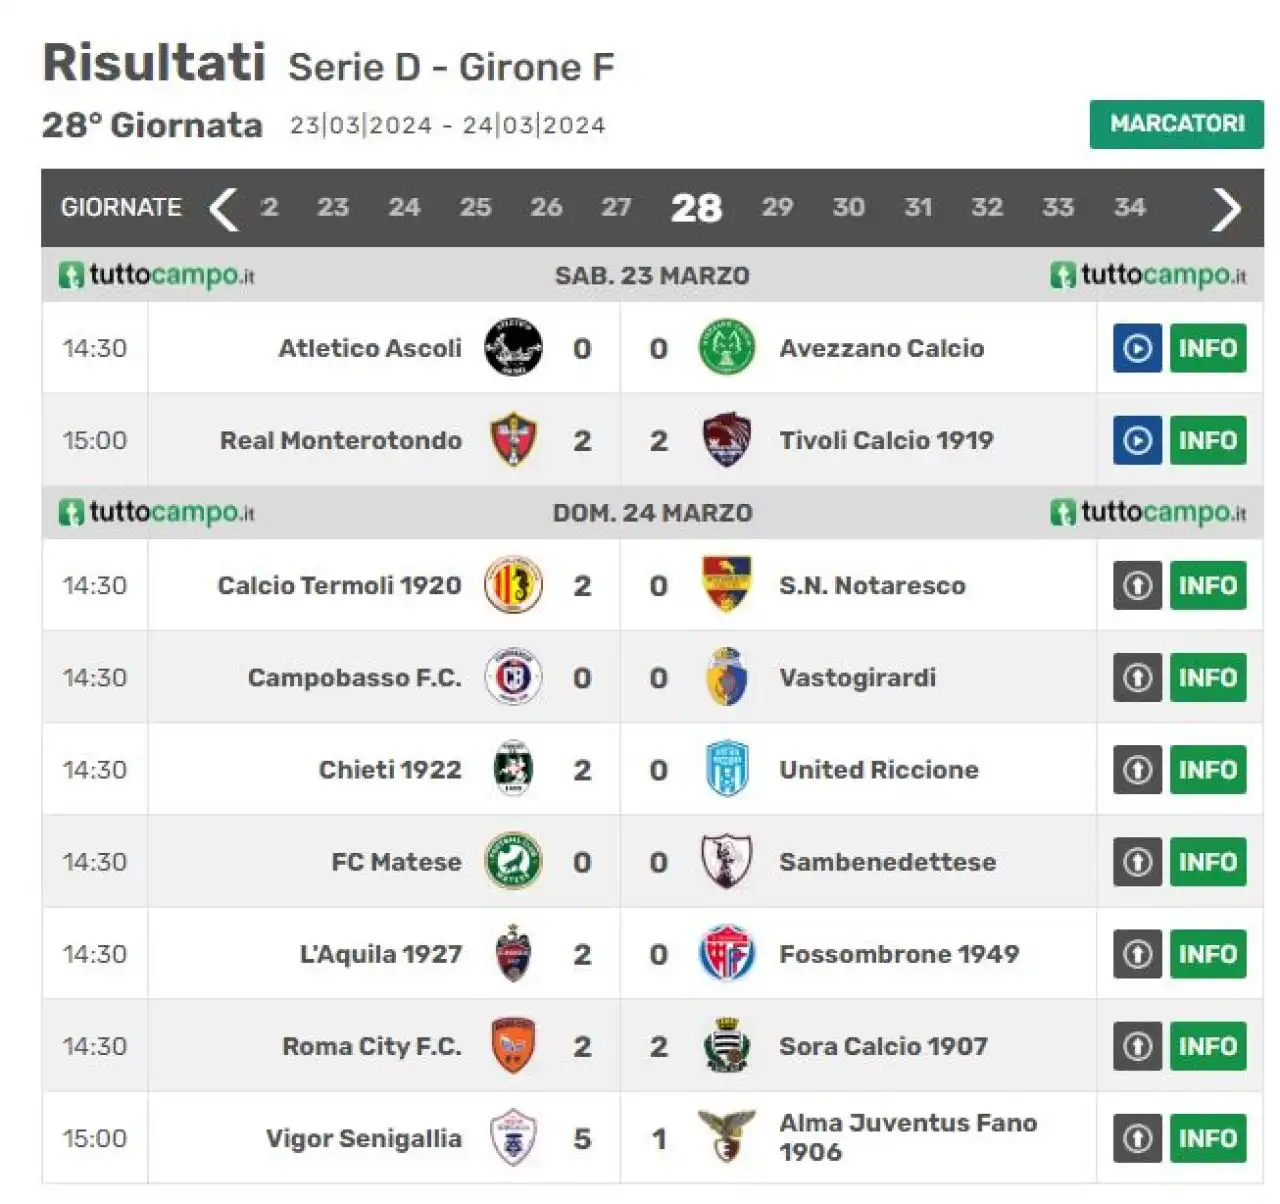1280x1204 pixels.
Task: Advance giornate list with right chevron
Action: click(1226, 208)
